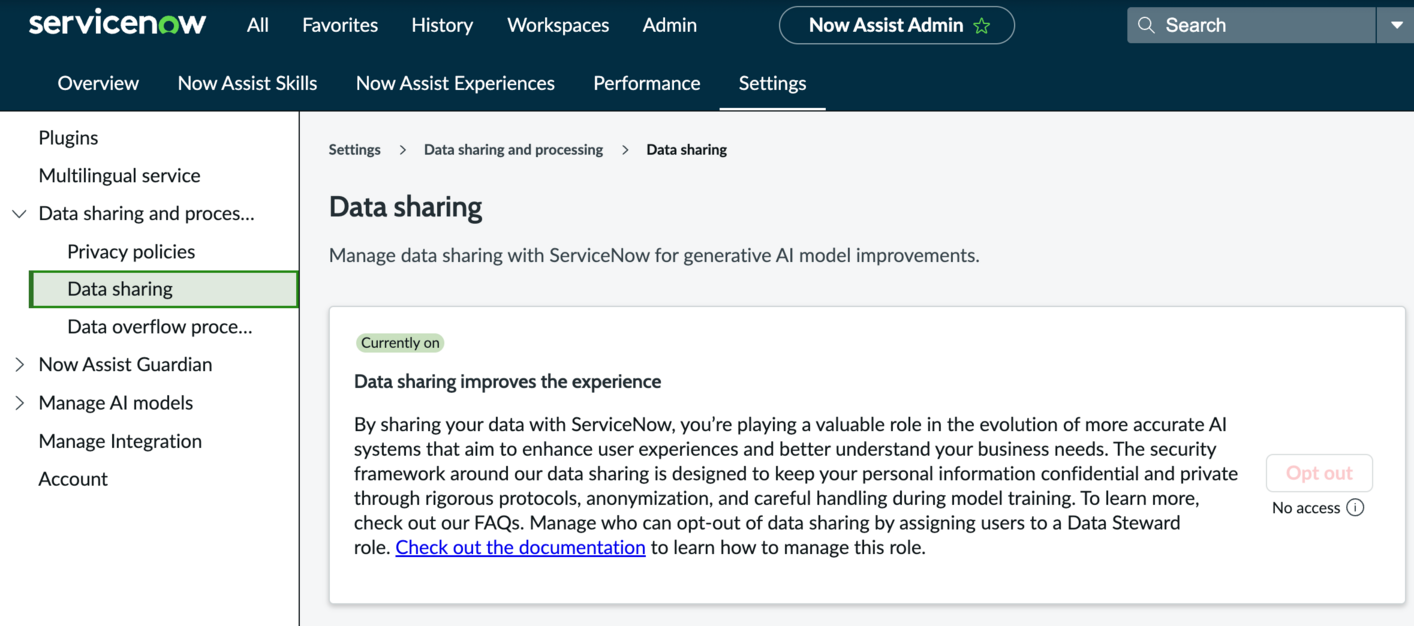Switch to Now Assist Experiences tab
The height and width of the screenshot is (626, 1414).
click(455, 83)
